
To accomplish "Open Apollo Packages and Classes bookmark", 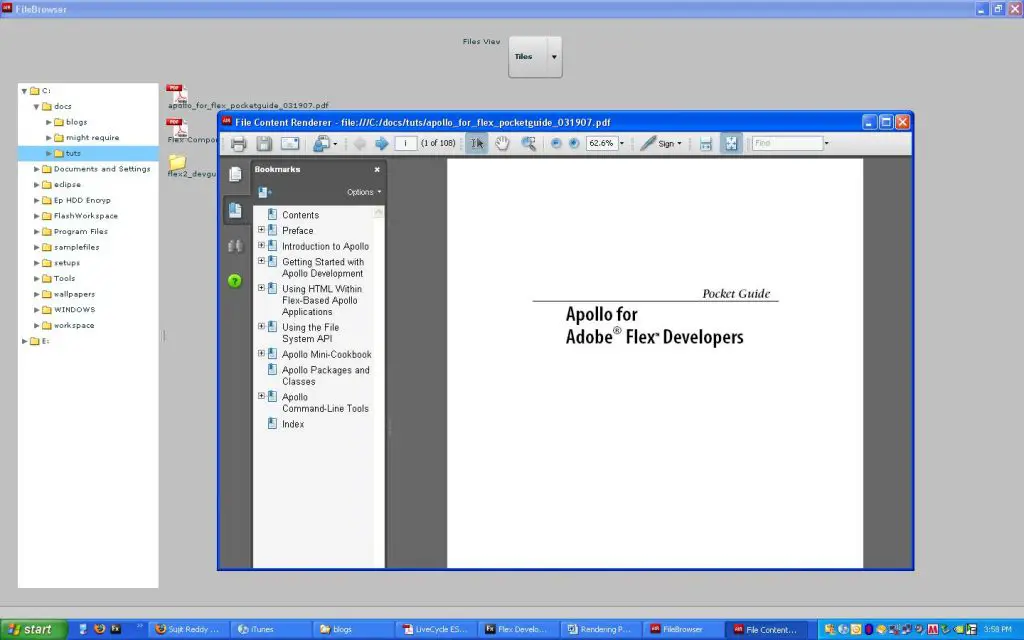I will coord(325,376).
